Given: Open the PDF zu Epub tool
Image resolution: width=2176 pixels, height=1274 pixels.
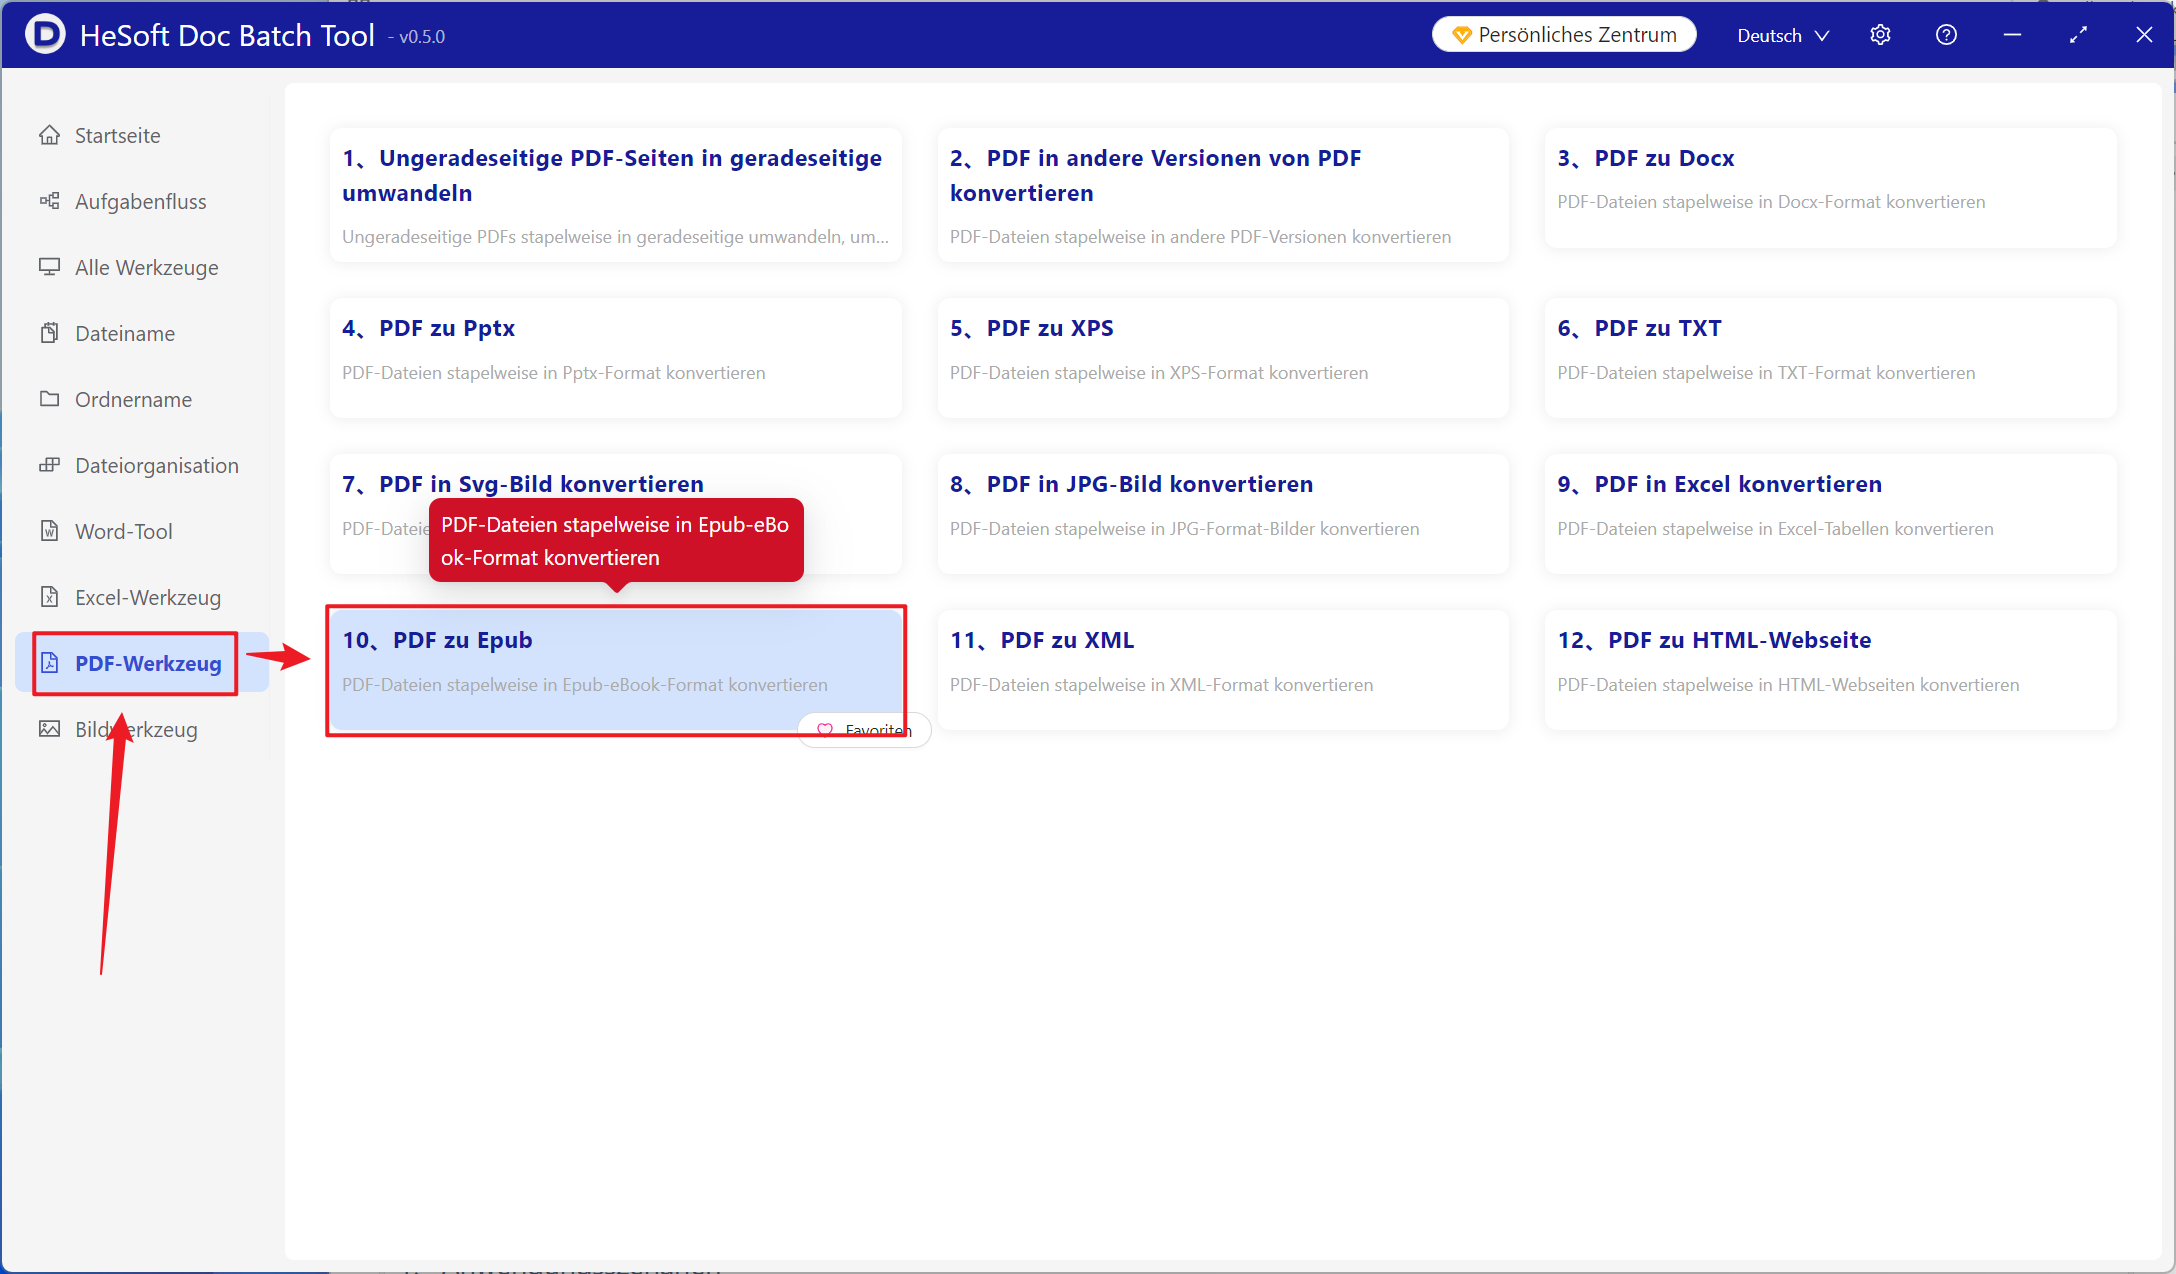Looking at the screenshot, I should click(615, 670).
